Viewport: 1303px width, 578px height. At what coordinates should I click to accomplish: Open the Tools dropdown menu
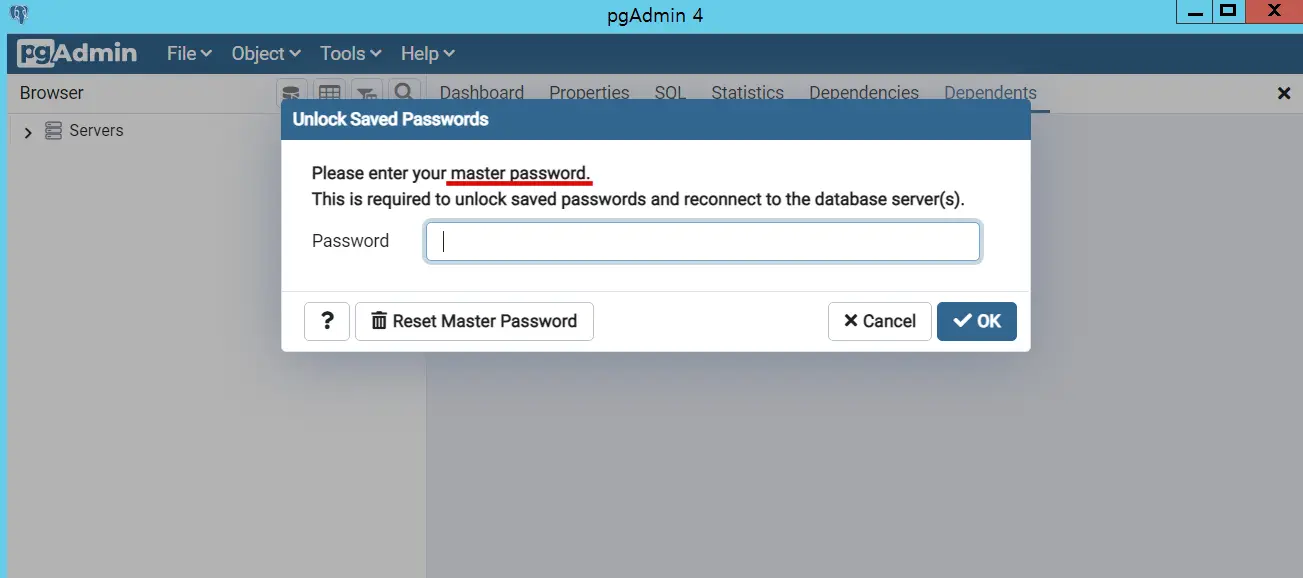(x=349, y=53)
